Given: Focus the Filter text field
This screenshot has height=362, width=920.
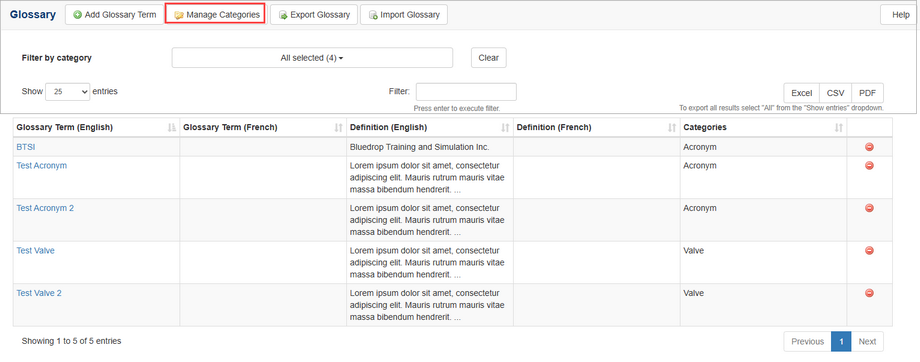Looking at the screenshot, I should tap(466, 92).
